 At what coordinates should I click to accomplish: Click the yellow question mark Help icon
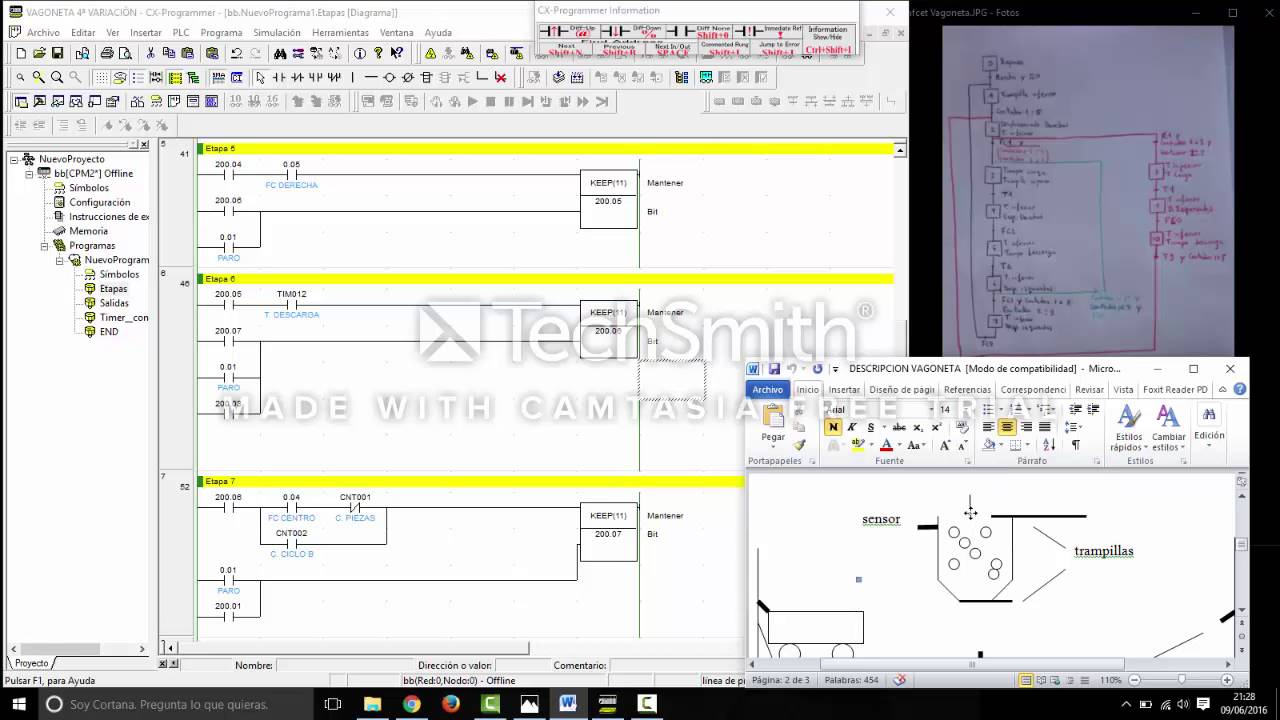click(x=378, y=53)
